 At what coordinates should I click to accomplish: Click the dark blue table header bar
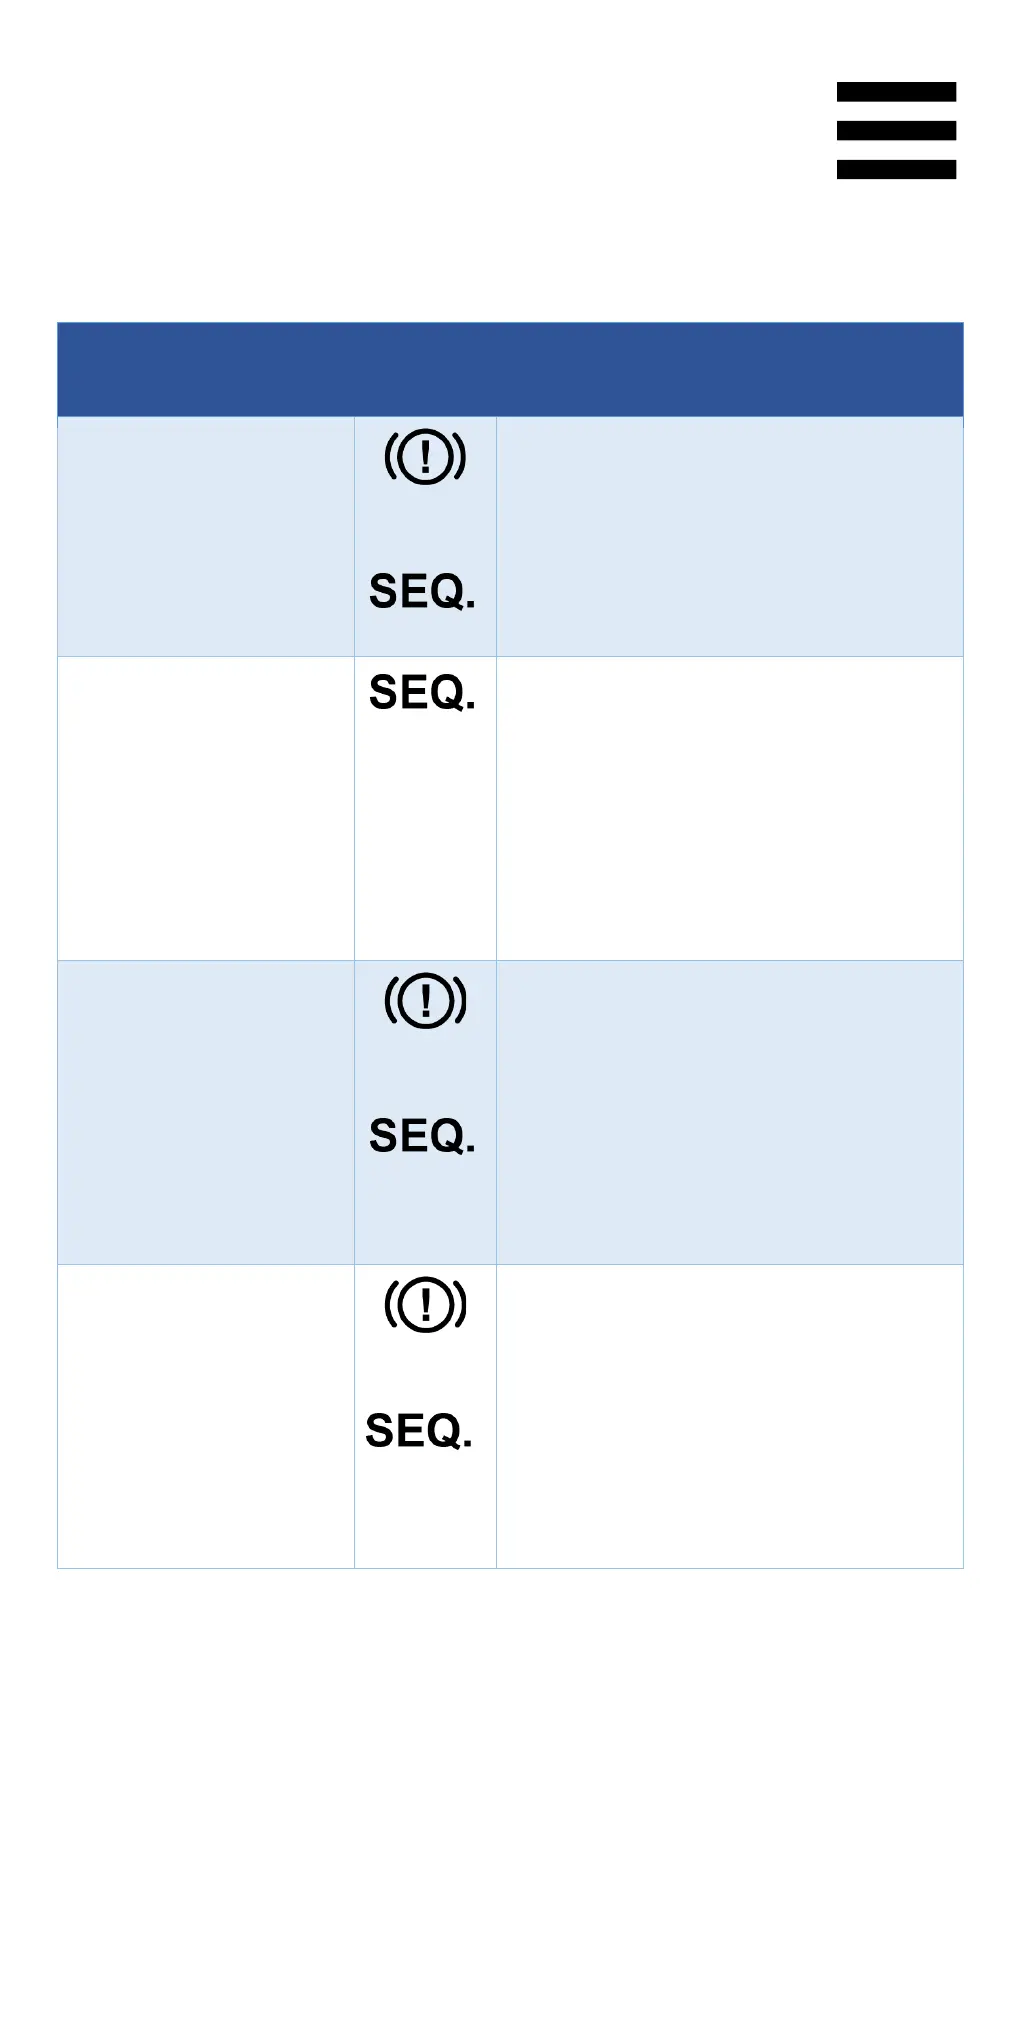(x=510, y=369)
